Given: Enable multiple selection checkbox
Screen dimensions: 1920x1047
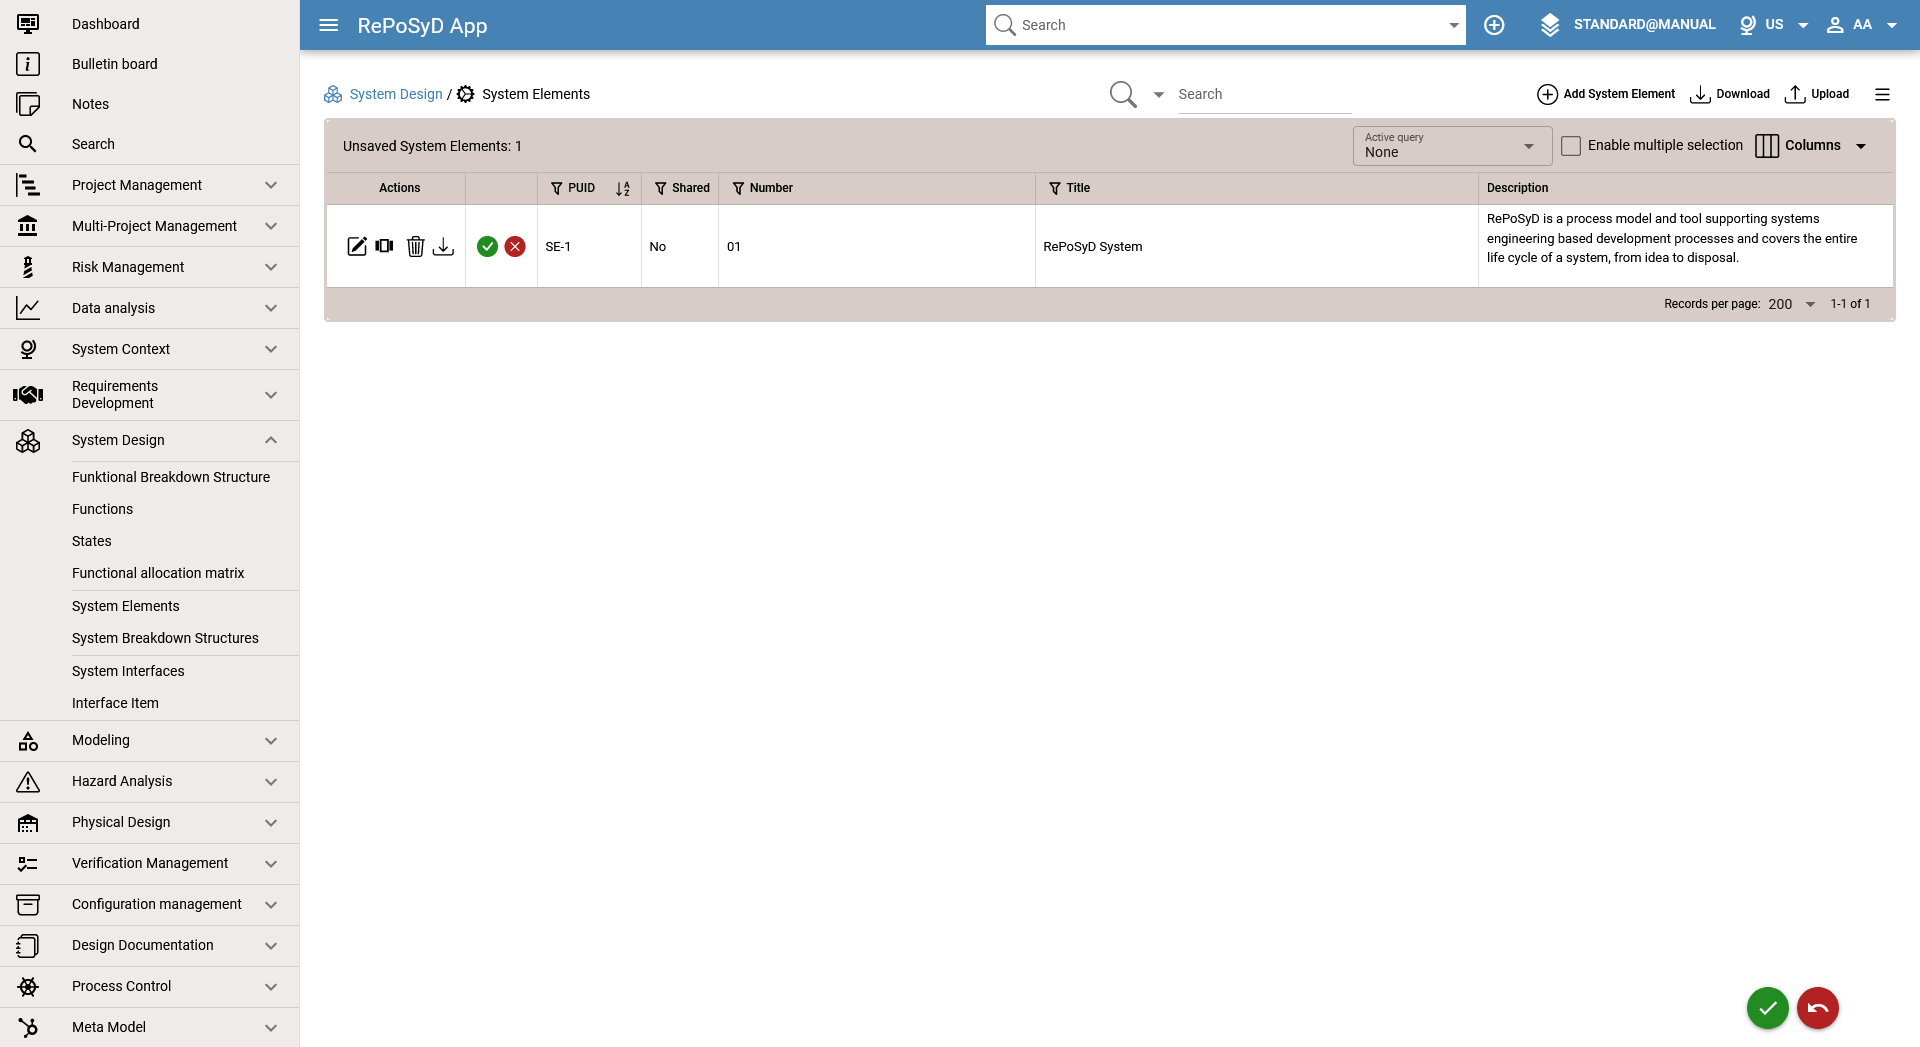Looking at the screenshot, I should [x=1571, y=146].
